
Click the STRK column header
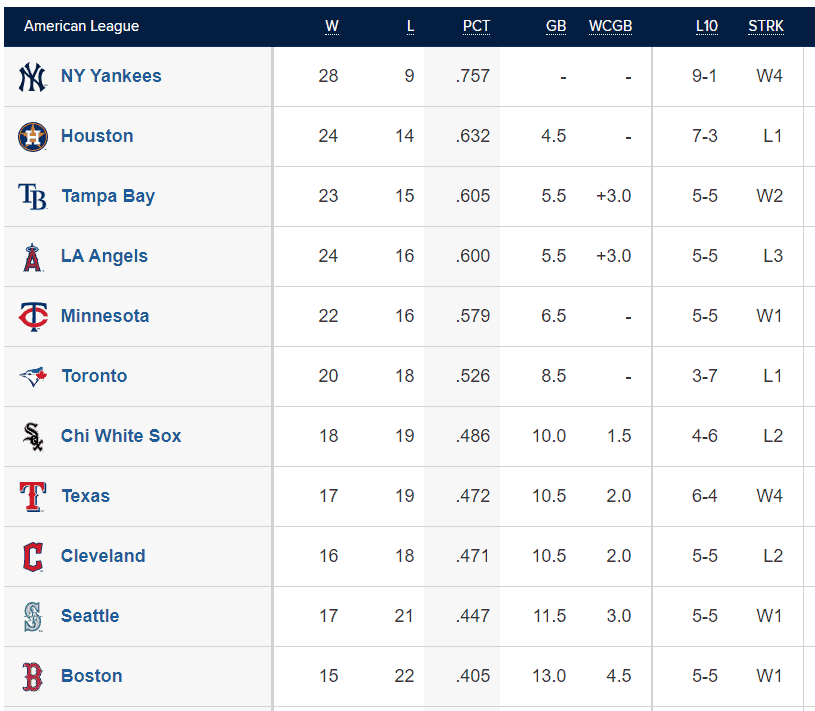click(x=766, y=26)
